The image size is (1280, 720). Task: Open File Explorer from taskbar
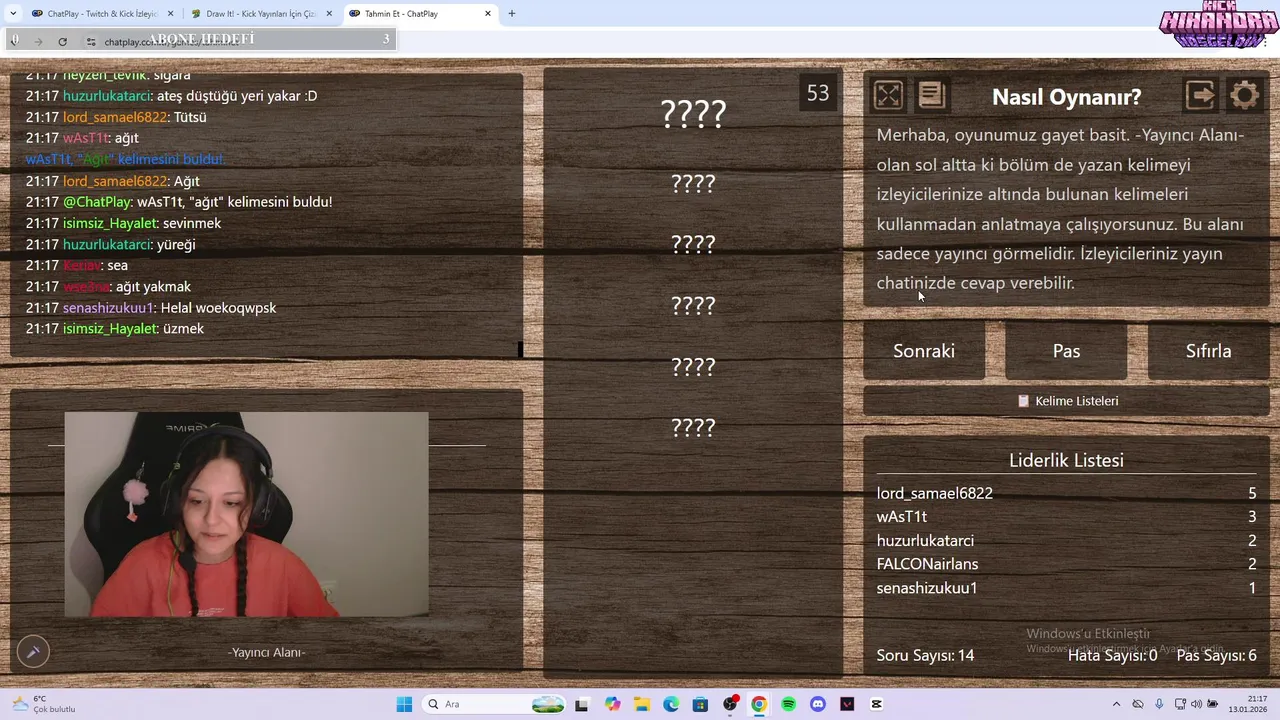pos(641,704)
